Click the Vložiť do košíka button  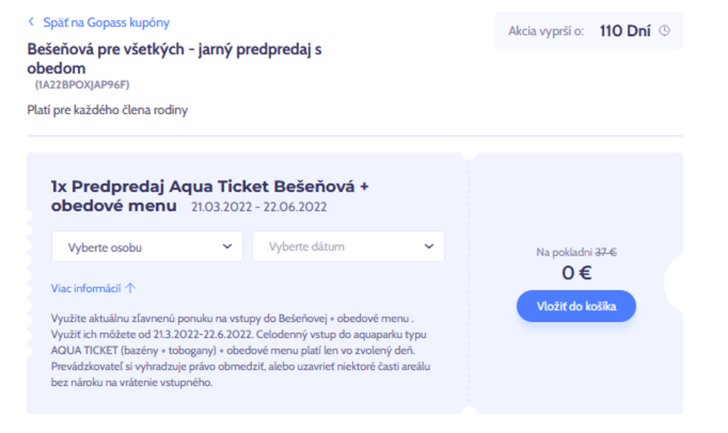point(576,306)
